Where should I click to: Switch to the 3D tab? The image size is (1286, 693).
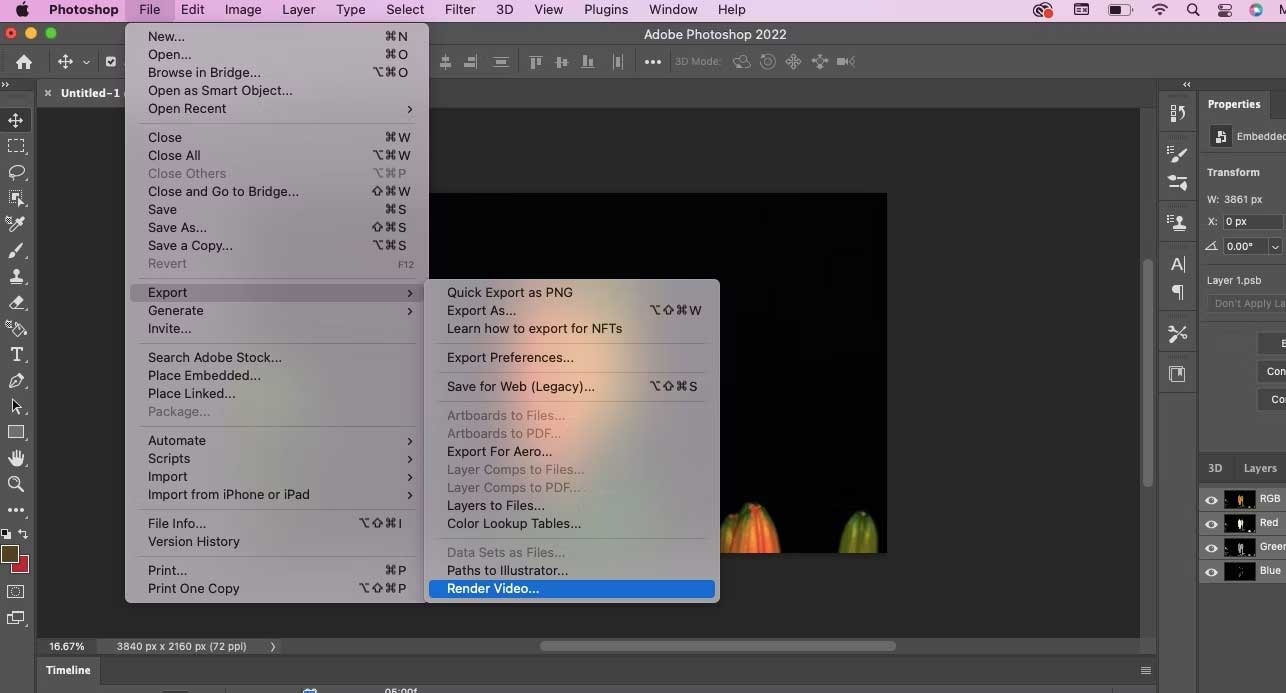(1215, 467)
